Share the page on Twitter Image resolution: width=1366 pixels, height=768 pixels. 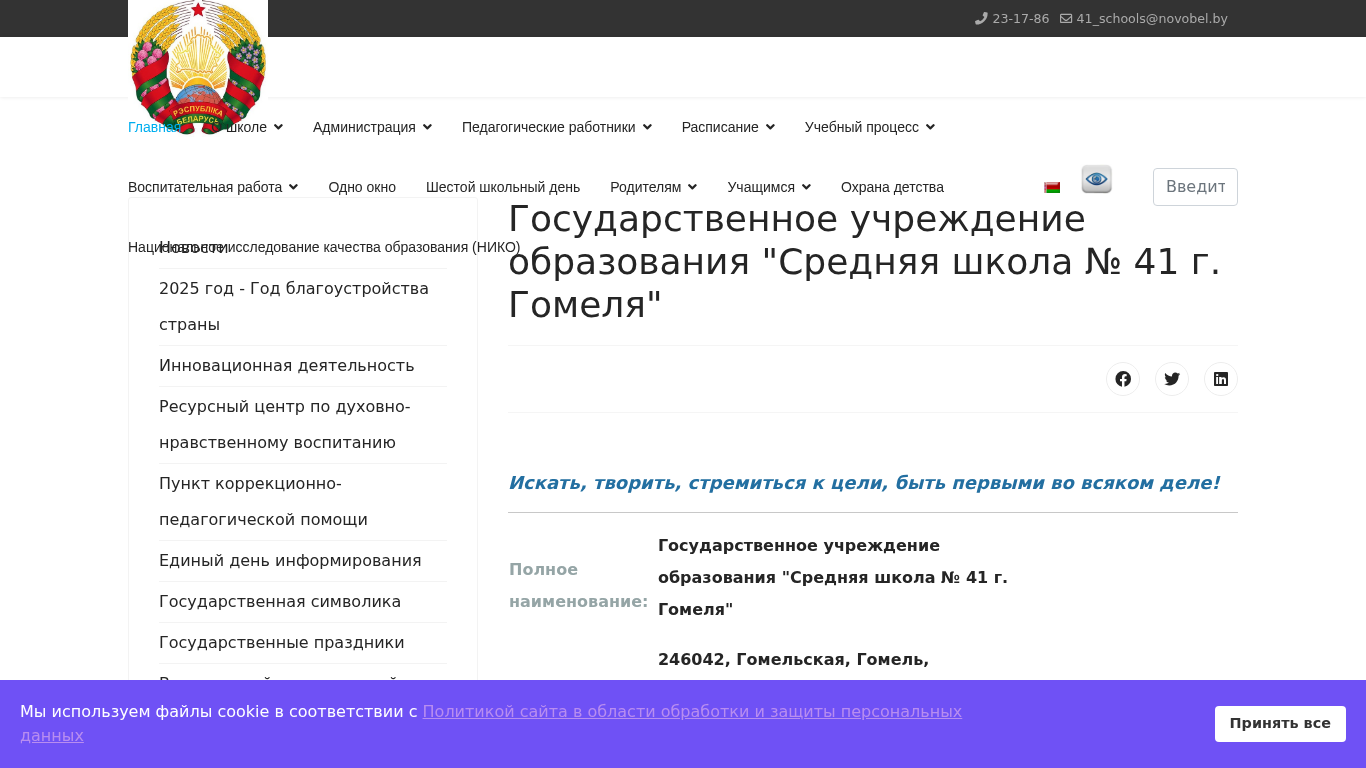point(1172,379)
